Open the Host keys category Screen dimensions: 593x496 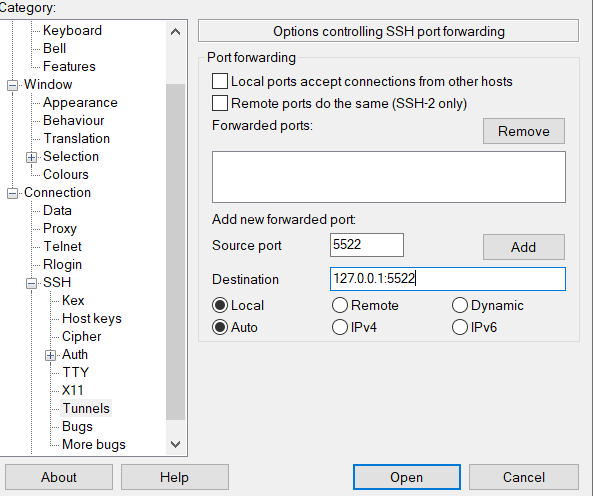pos(92,318)
